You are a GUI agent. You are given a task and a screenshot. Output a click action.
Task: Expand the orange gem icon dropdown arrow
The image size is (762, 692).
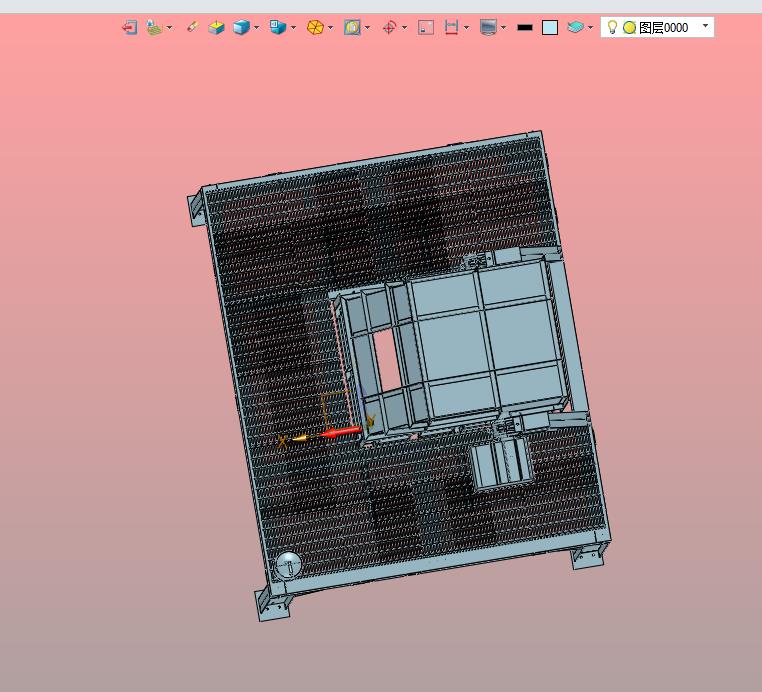click(x=330, y=28)
